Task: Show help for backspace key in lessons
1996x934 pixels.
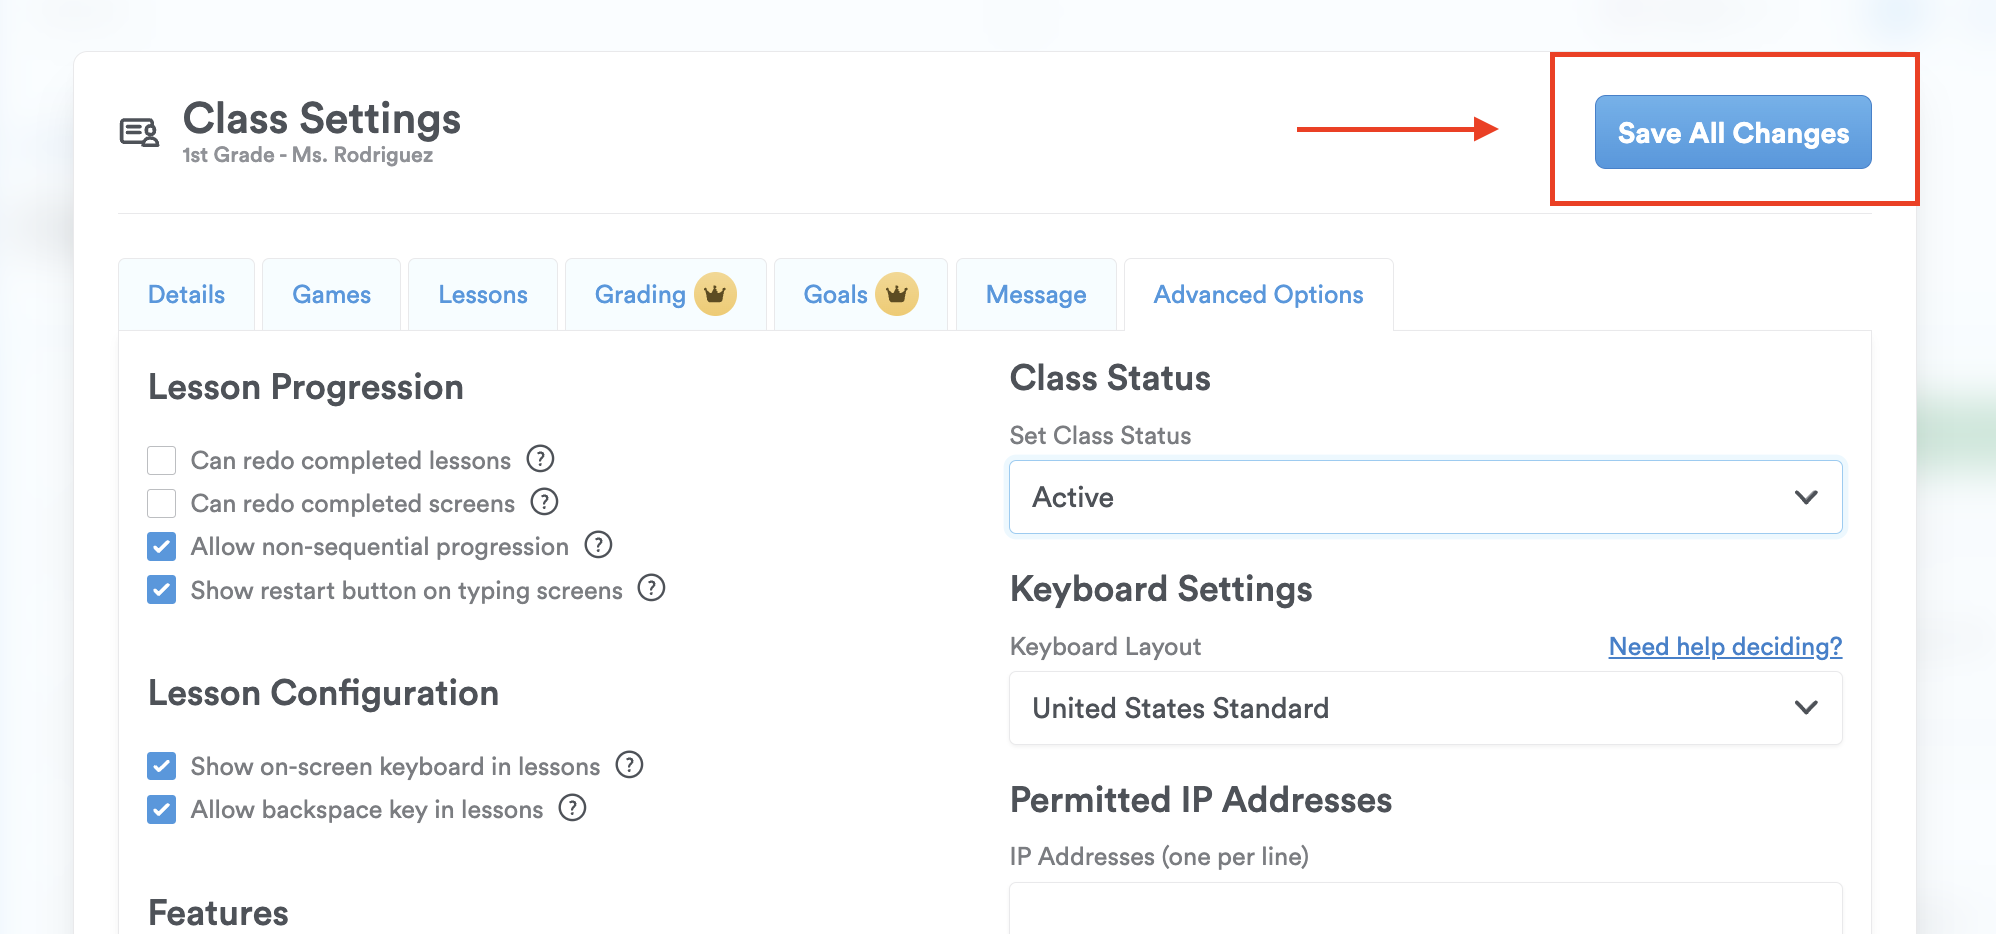Action: pos(572,808)
